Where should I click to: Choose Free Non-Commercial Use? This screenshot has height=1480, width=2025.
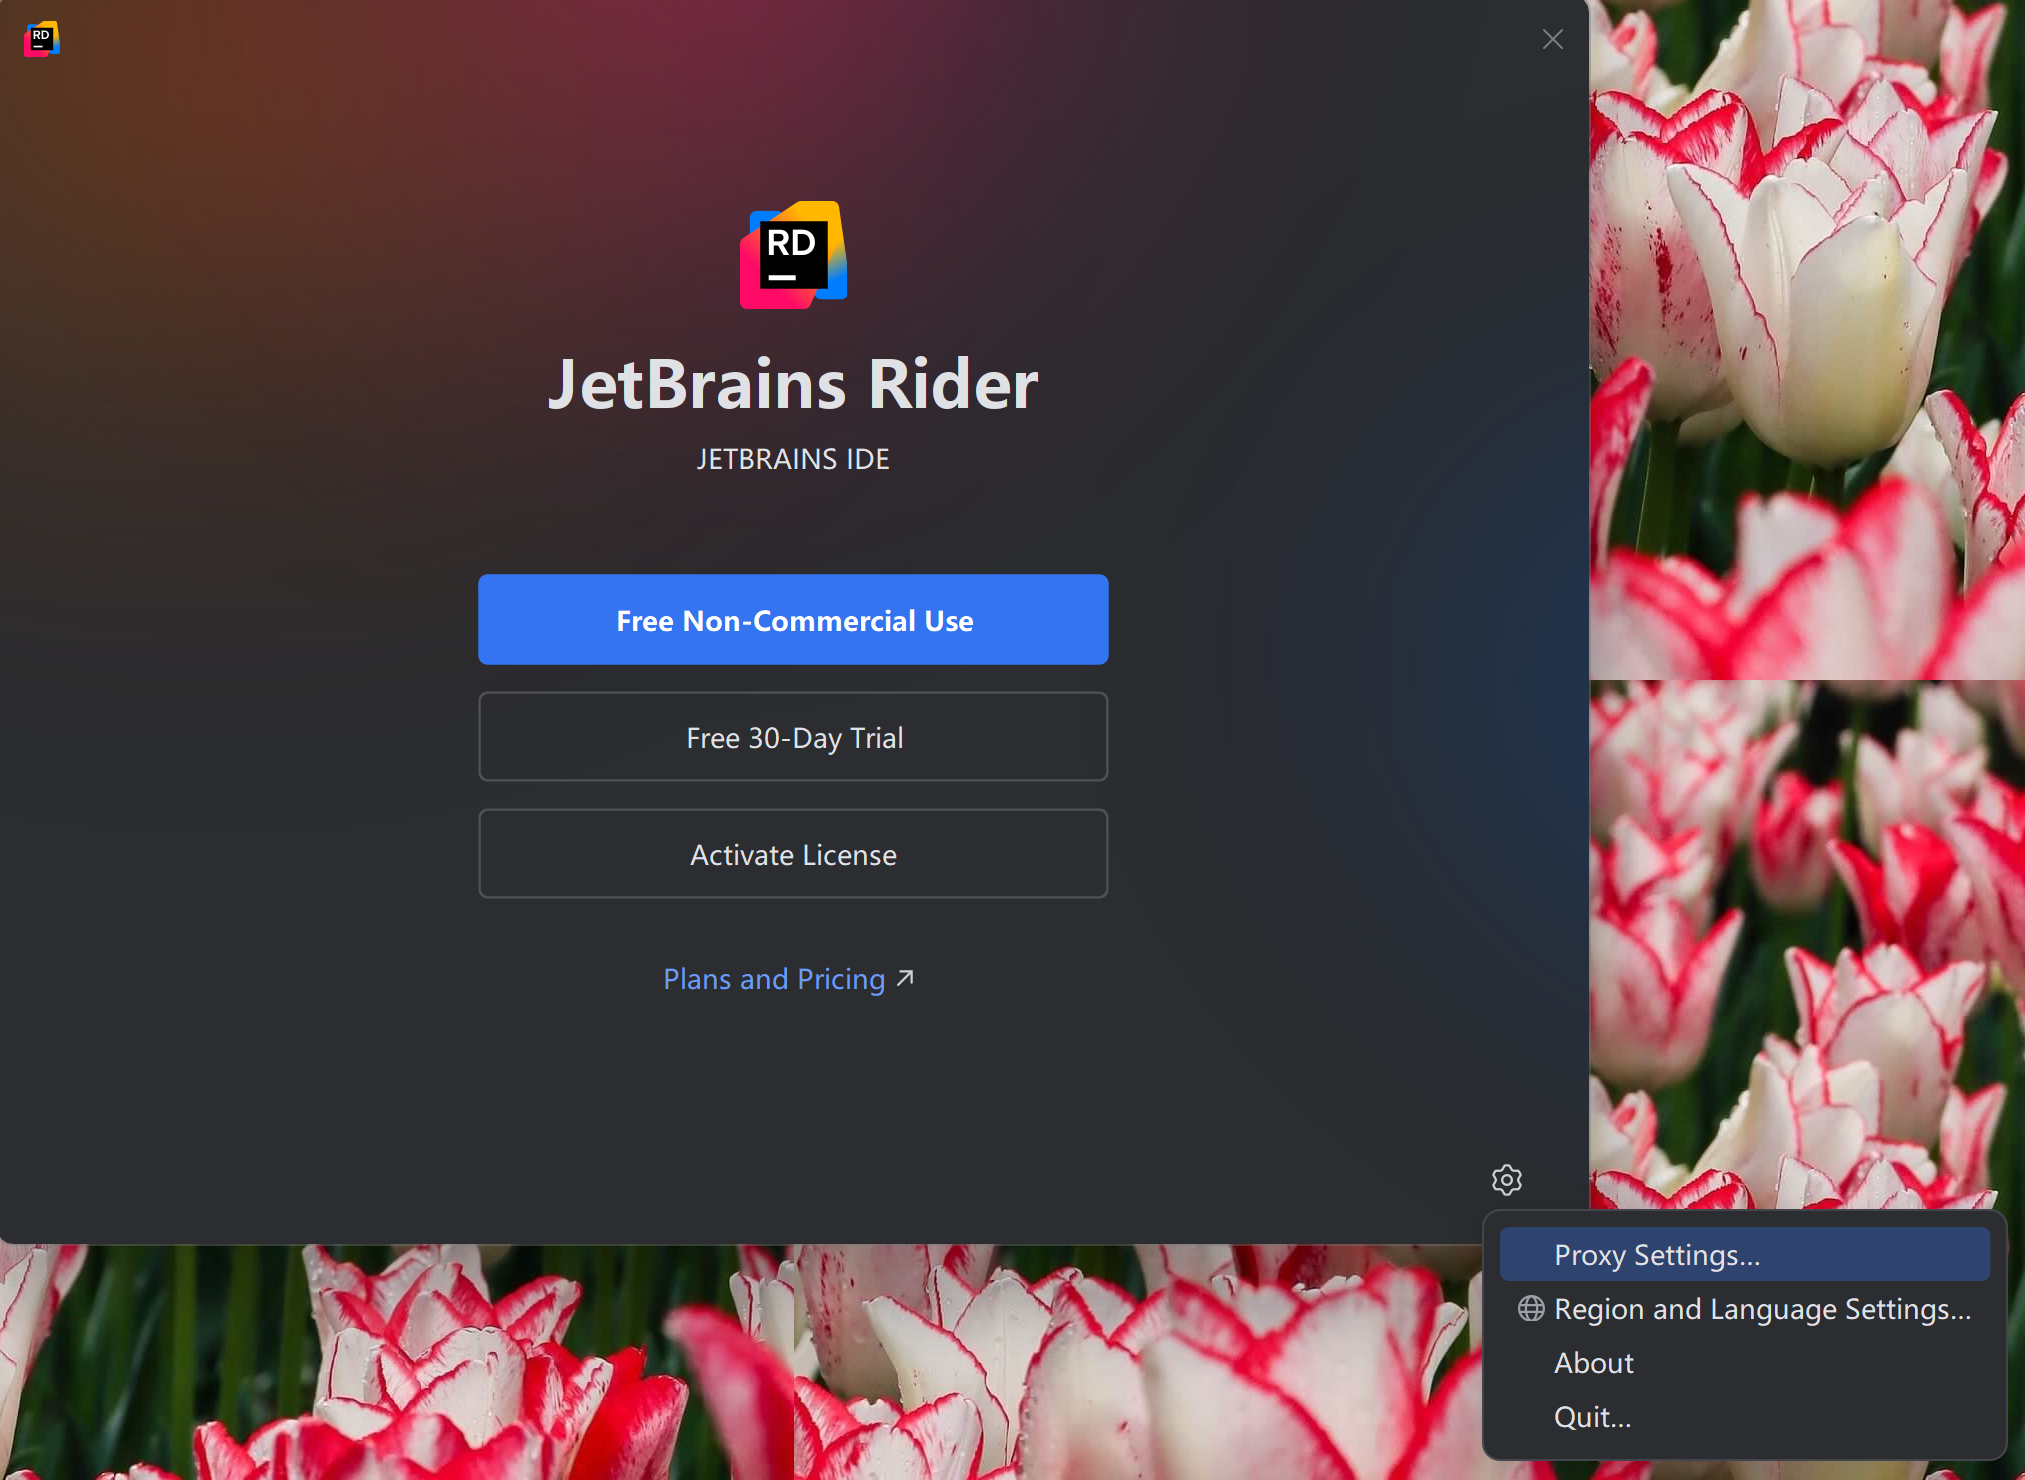click(x=793, y=620)
